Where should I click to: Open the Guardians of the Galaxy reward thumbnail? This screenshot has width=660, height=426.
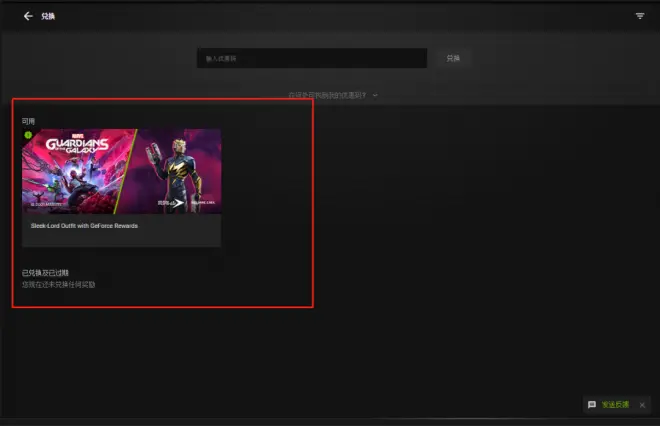(x=121, y=171)
